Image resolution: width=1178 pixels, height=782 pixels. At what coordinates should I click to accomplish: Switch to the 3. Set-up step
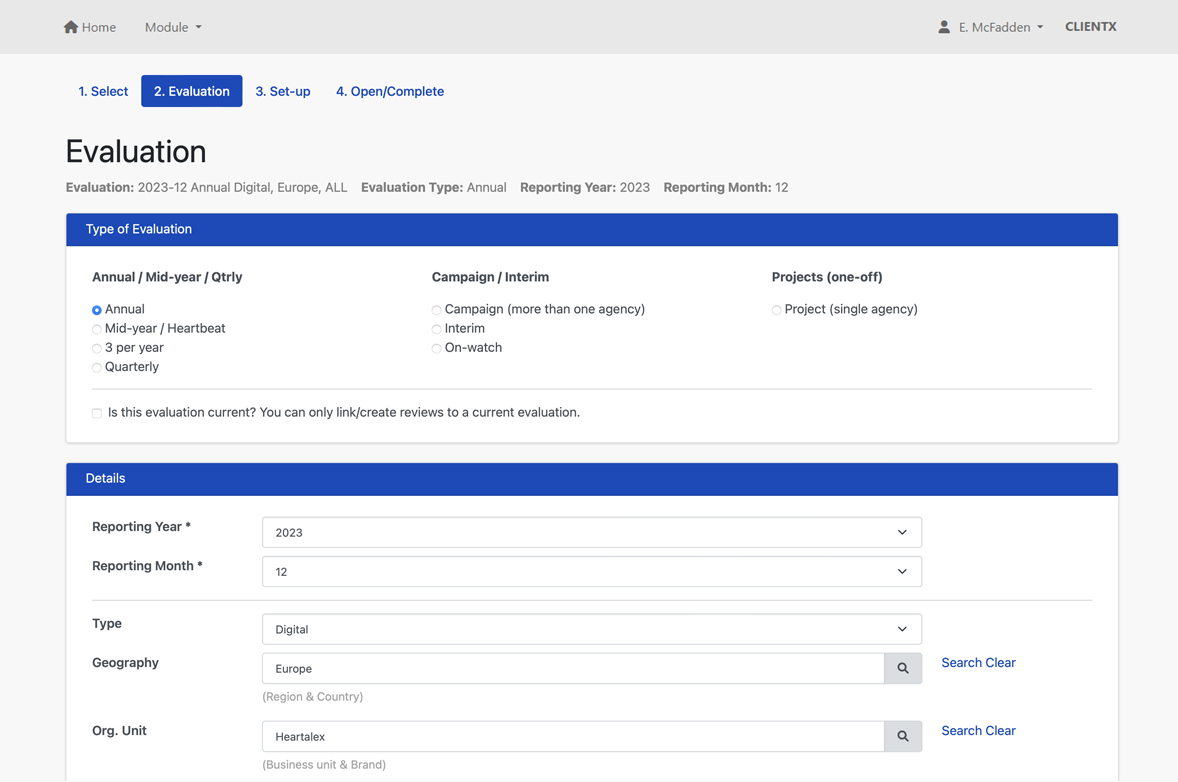tap(282, 91)
